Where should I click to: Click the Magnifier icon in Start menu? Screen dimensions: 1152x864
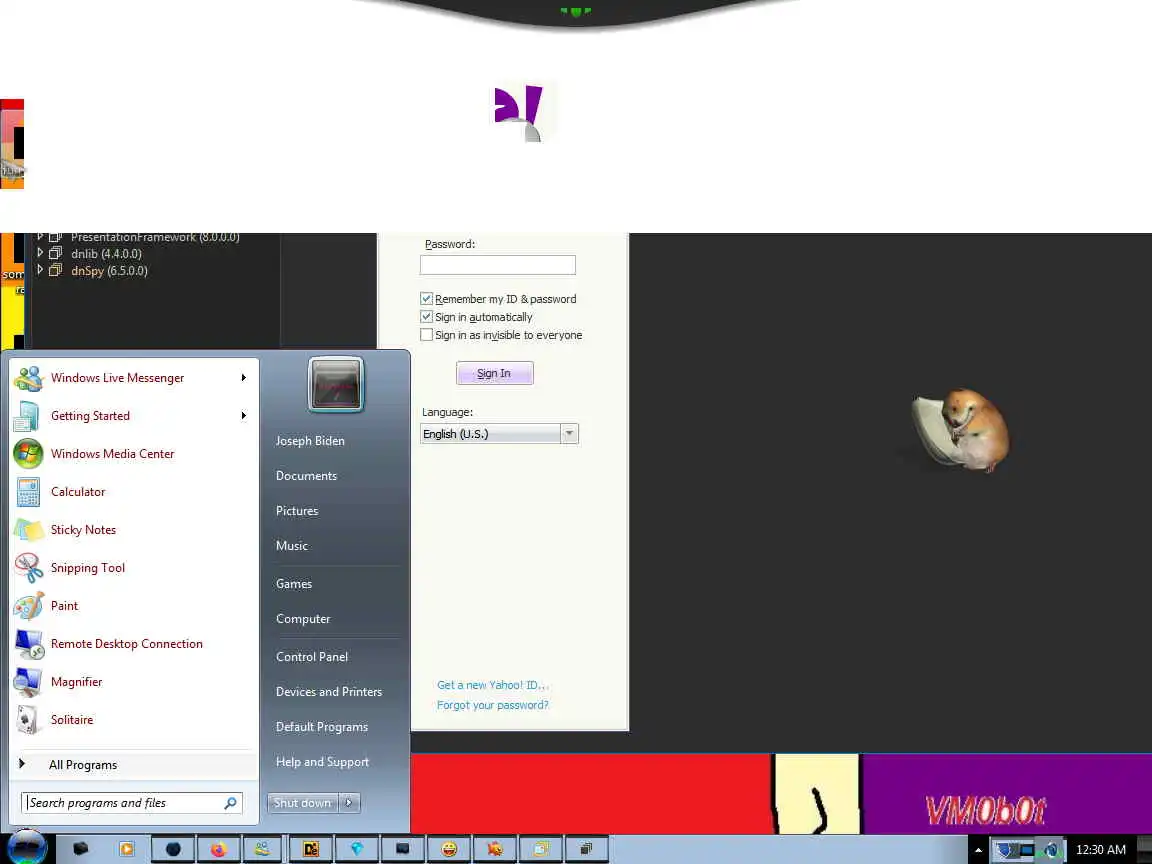click(28, 682)
